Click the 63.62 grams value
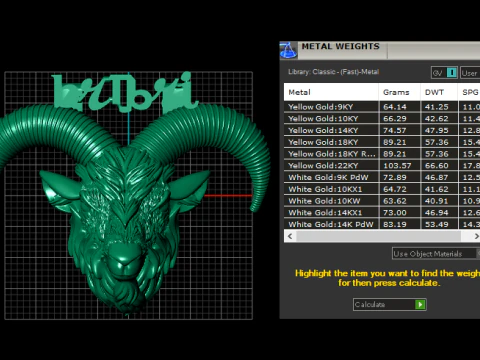480x360 pixels. (x=395, y=201)
